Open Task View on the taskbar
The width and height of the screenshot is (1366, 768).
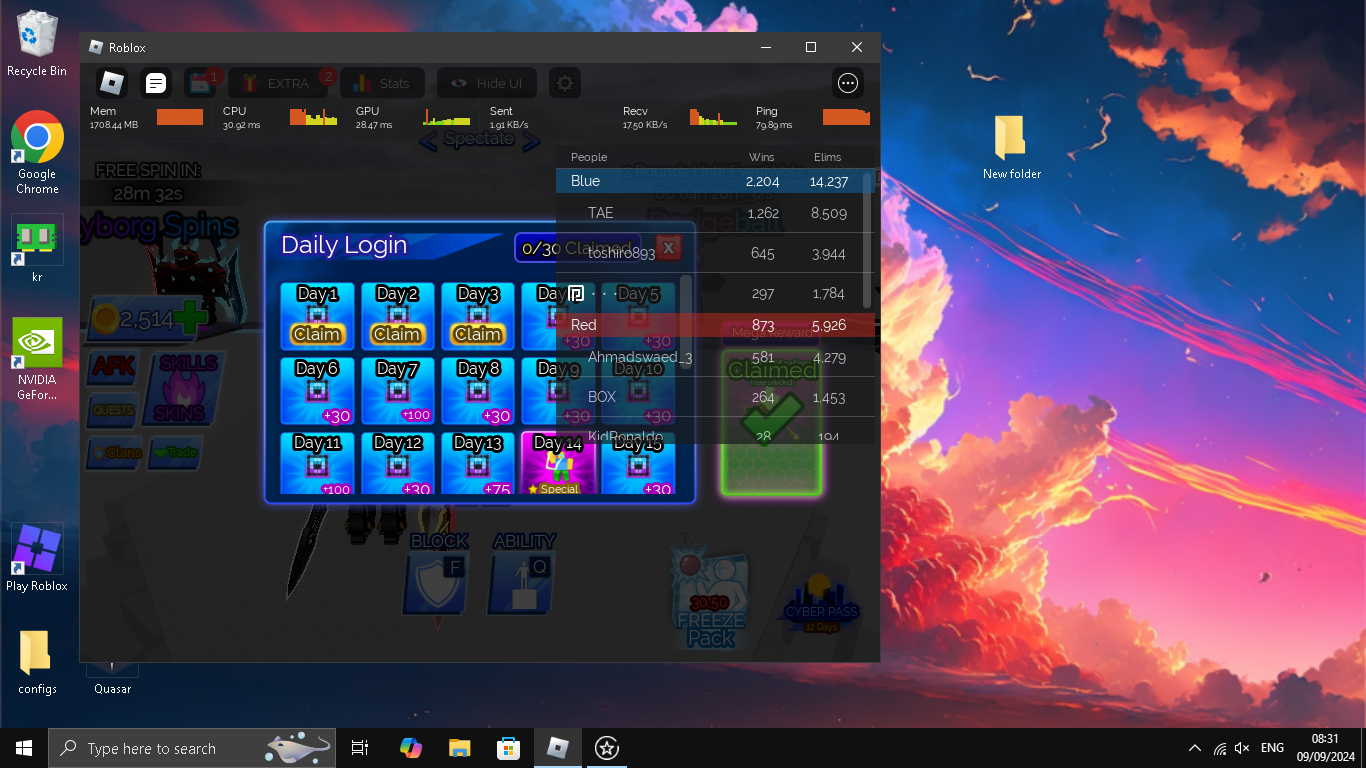(x=360, y=748)
